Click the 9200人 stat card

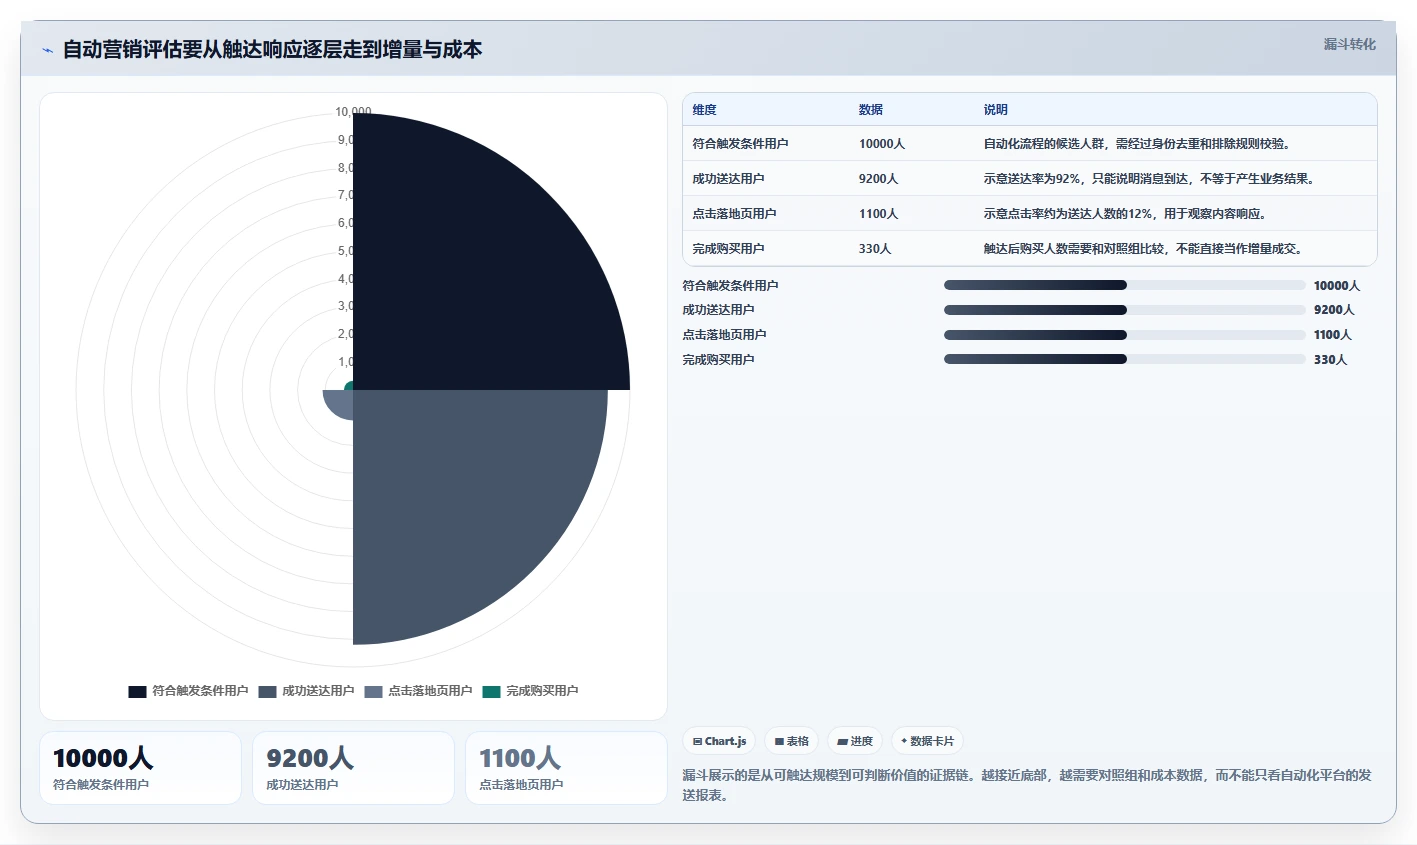coord(353,768)
